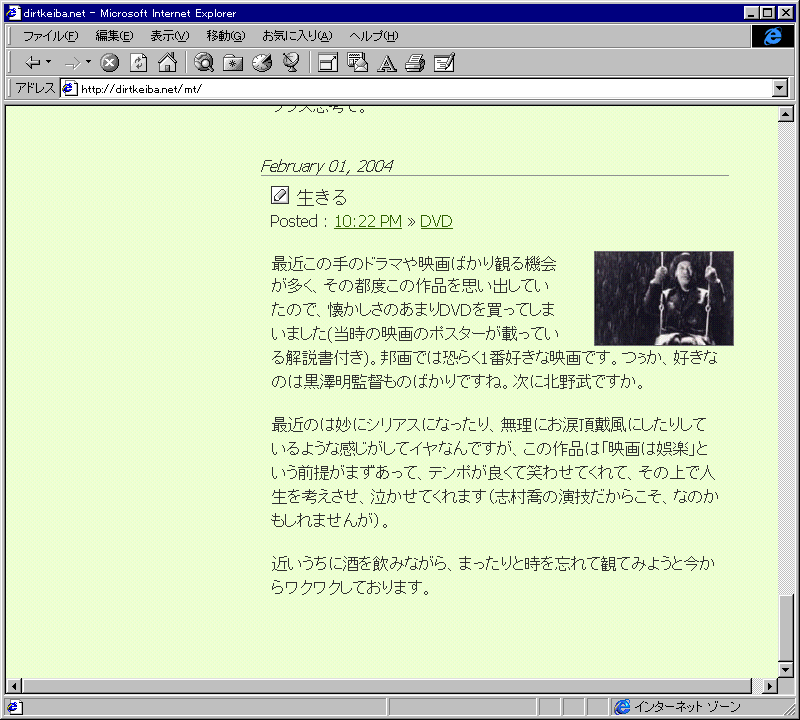This screenshot has height=720, width=800.
Task: Open the Favorites folder toolbar icon
Action: tap(233, 63)
